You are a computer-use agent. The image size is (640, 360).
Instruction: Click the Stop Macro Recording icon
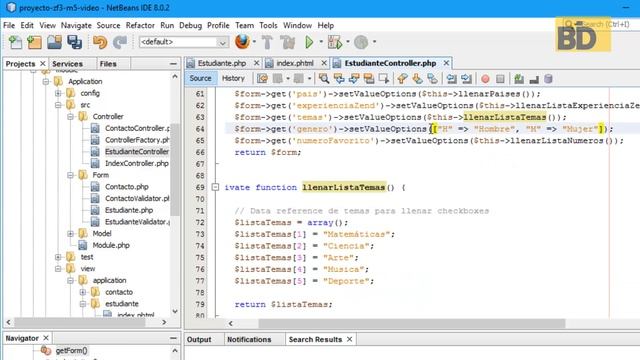[x=500, y=79]
